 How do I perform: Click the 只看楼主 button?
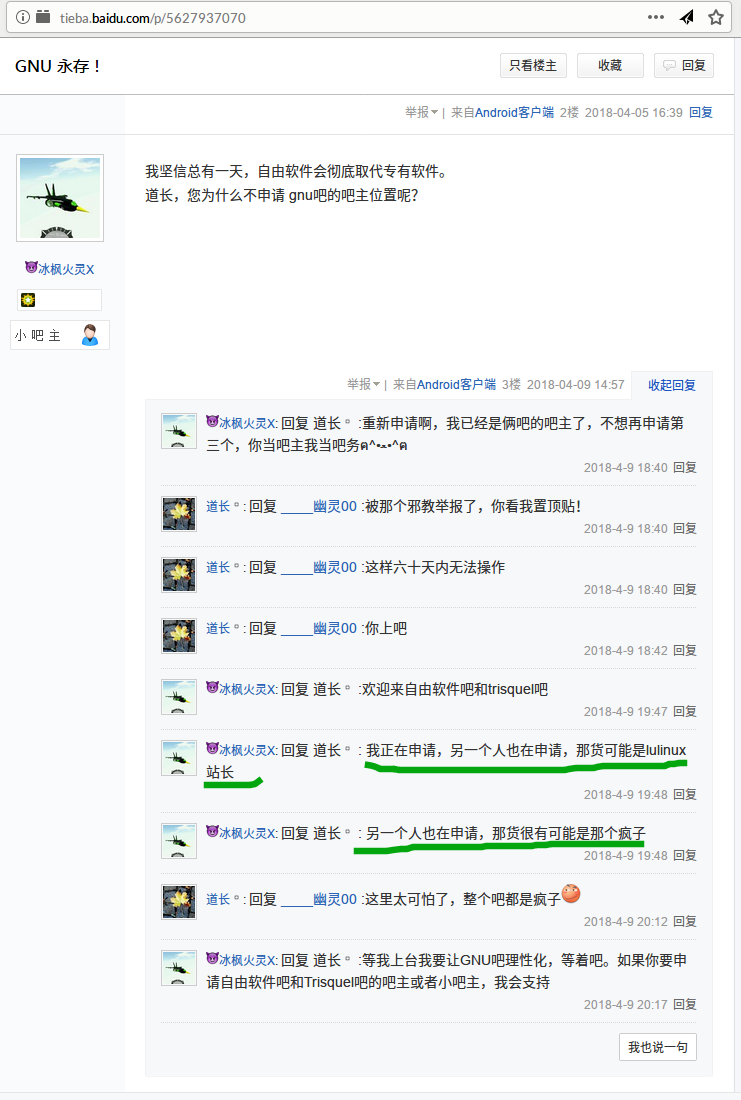(x=533, y=65)
